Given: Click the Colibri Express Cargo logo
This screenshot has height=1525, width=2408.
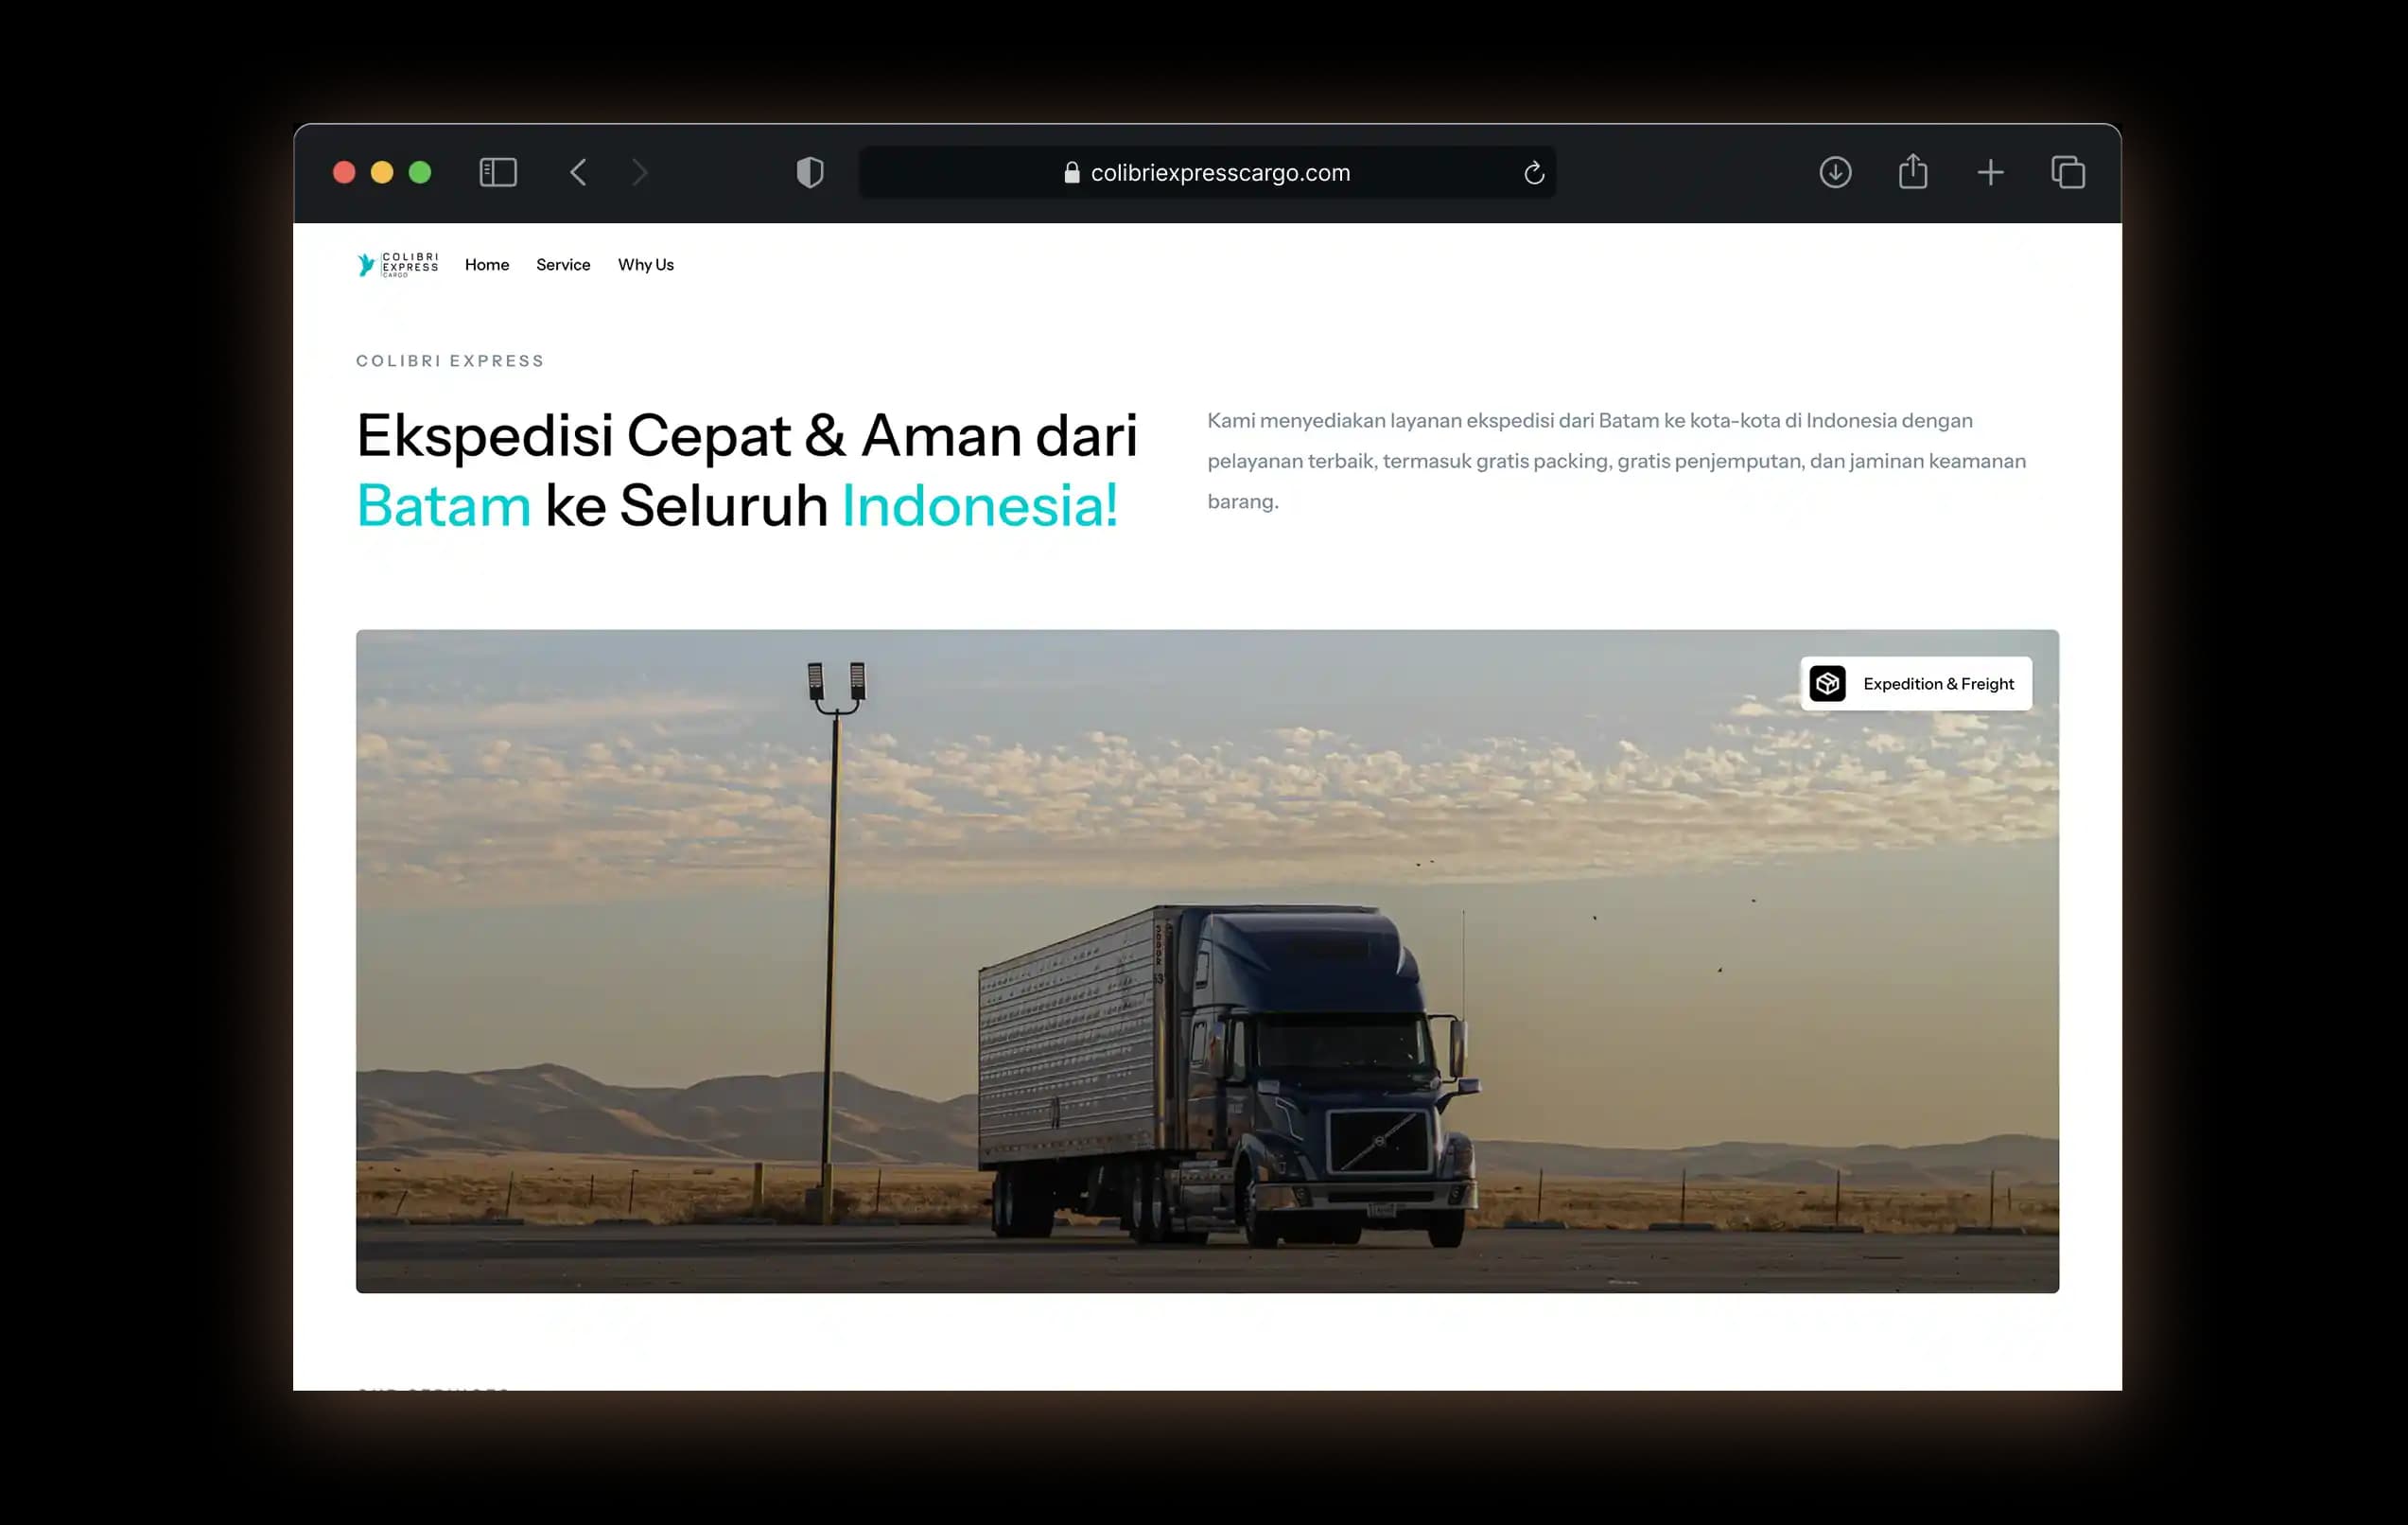Looking at the screenshot, I should (397, 264).
